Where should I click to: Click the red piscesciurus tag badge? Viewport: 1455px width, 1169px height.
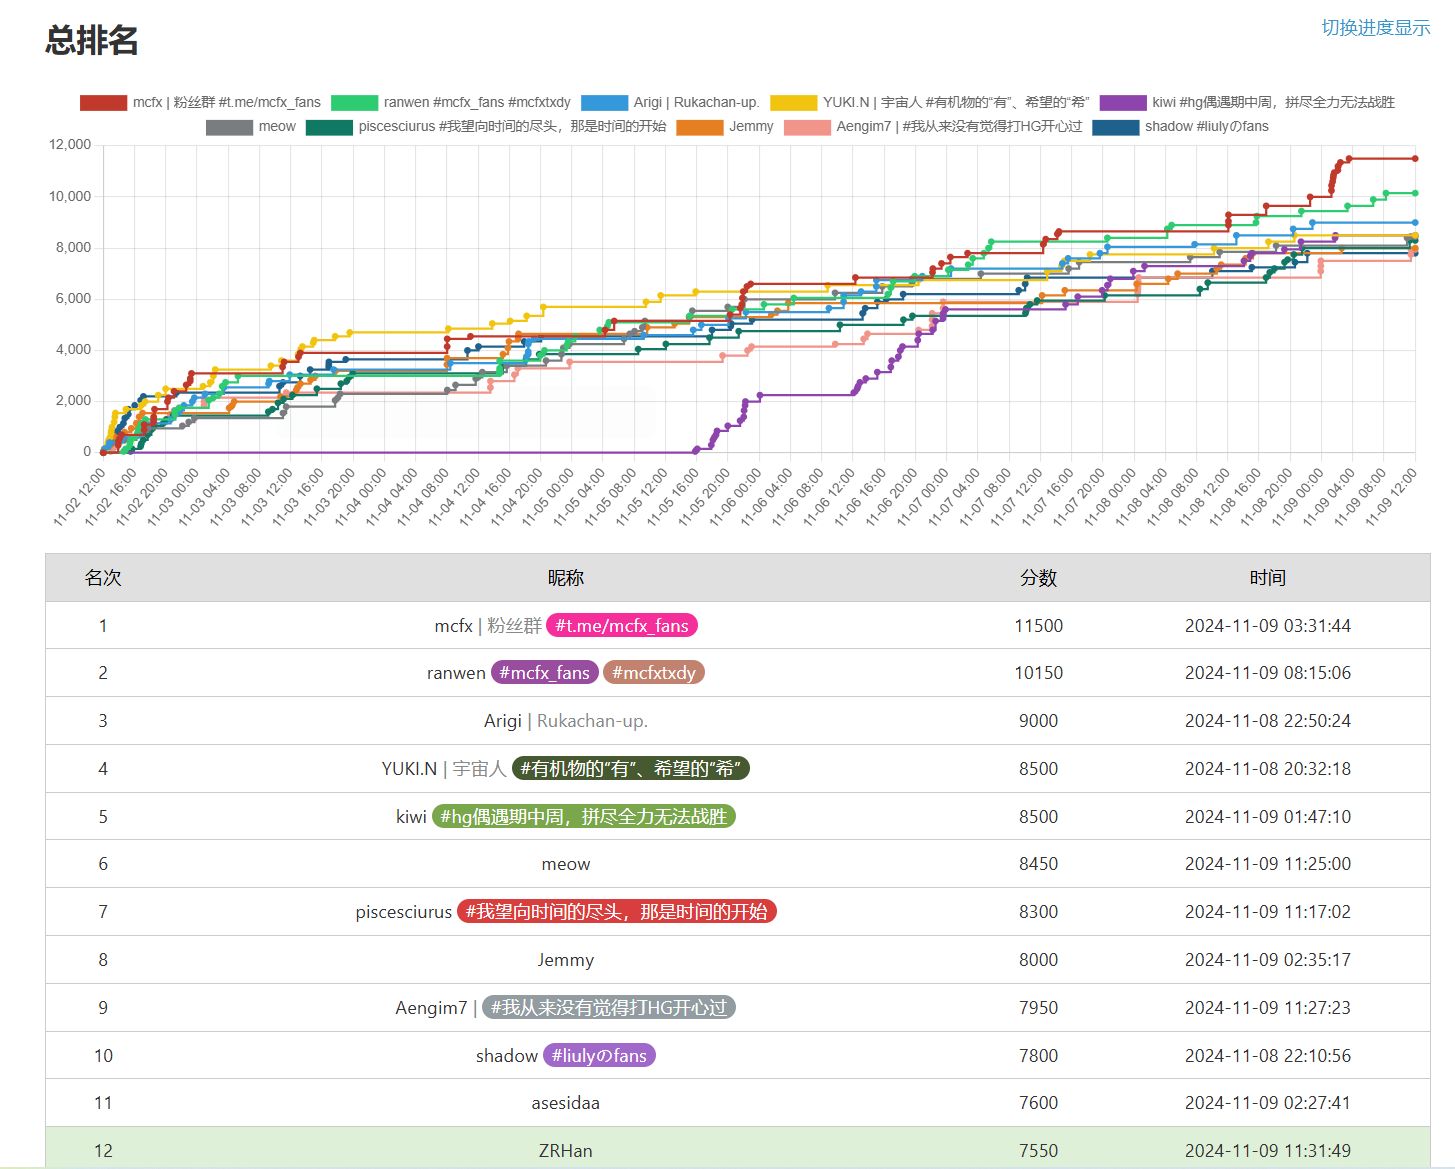(x=617, y=912)
